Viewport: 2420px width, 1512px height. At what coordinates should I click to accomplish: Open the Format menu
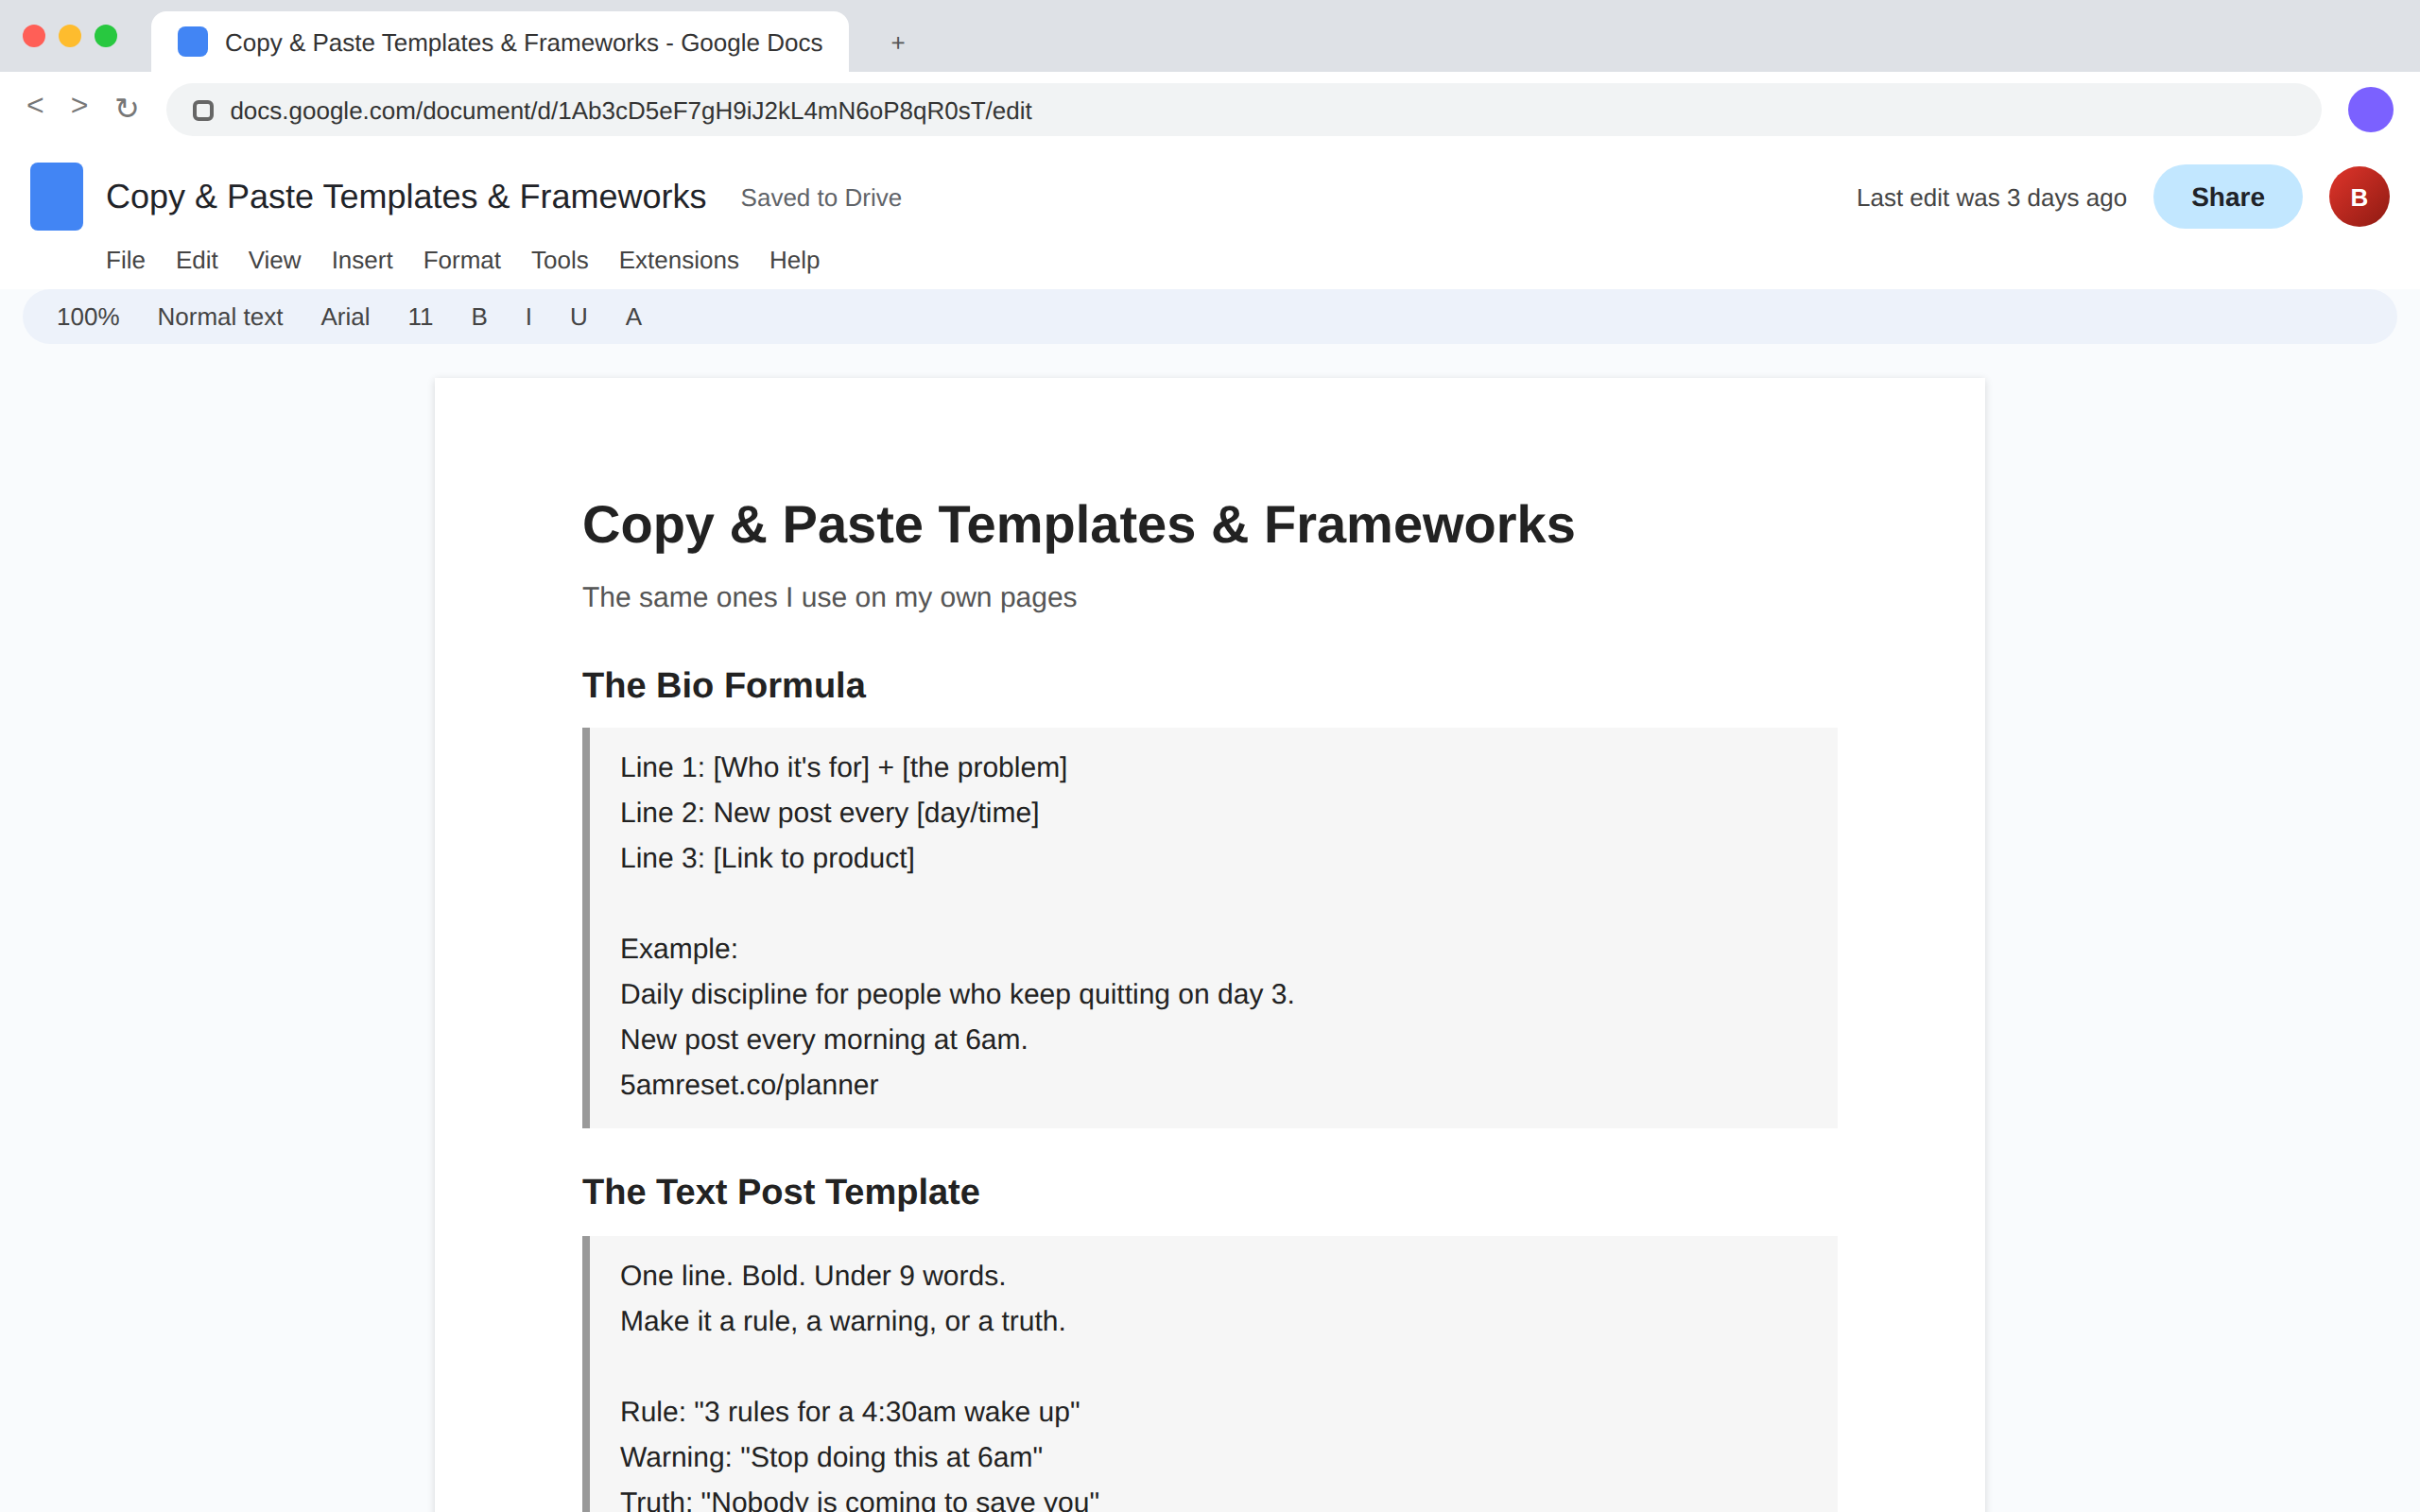(461, 260)
